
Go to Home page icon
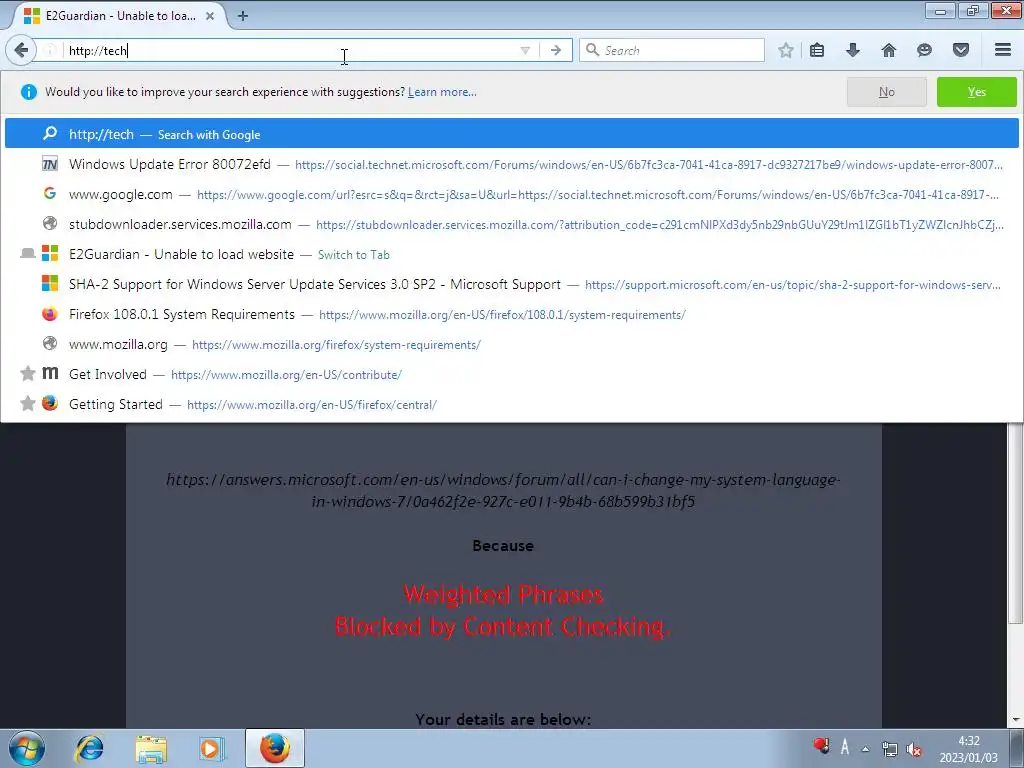[889, 50]
